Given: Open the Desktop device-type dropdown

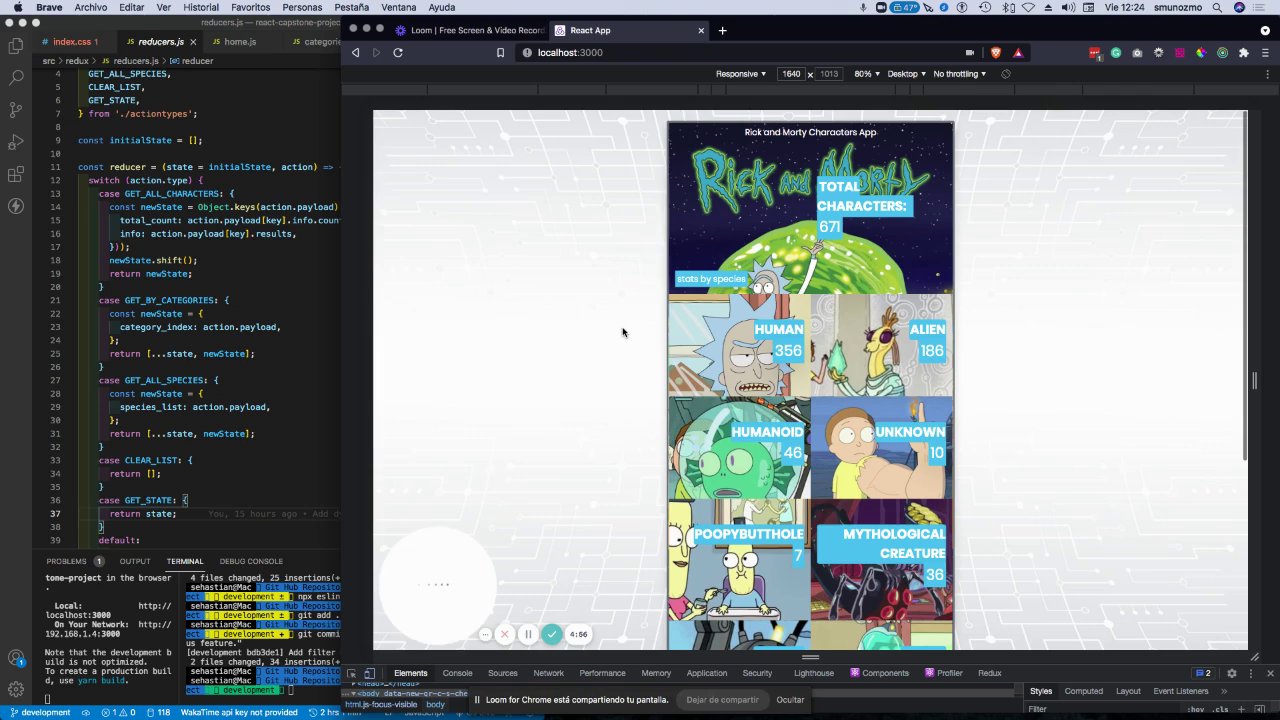Looking at the screenshot, I should (x=906, y=74).
